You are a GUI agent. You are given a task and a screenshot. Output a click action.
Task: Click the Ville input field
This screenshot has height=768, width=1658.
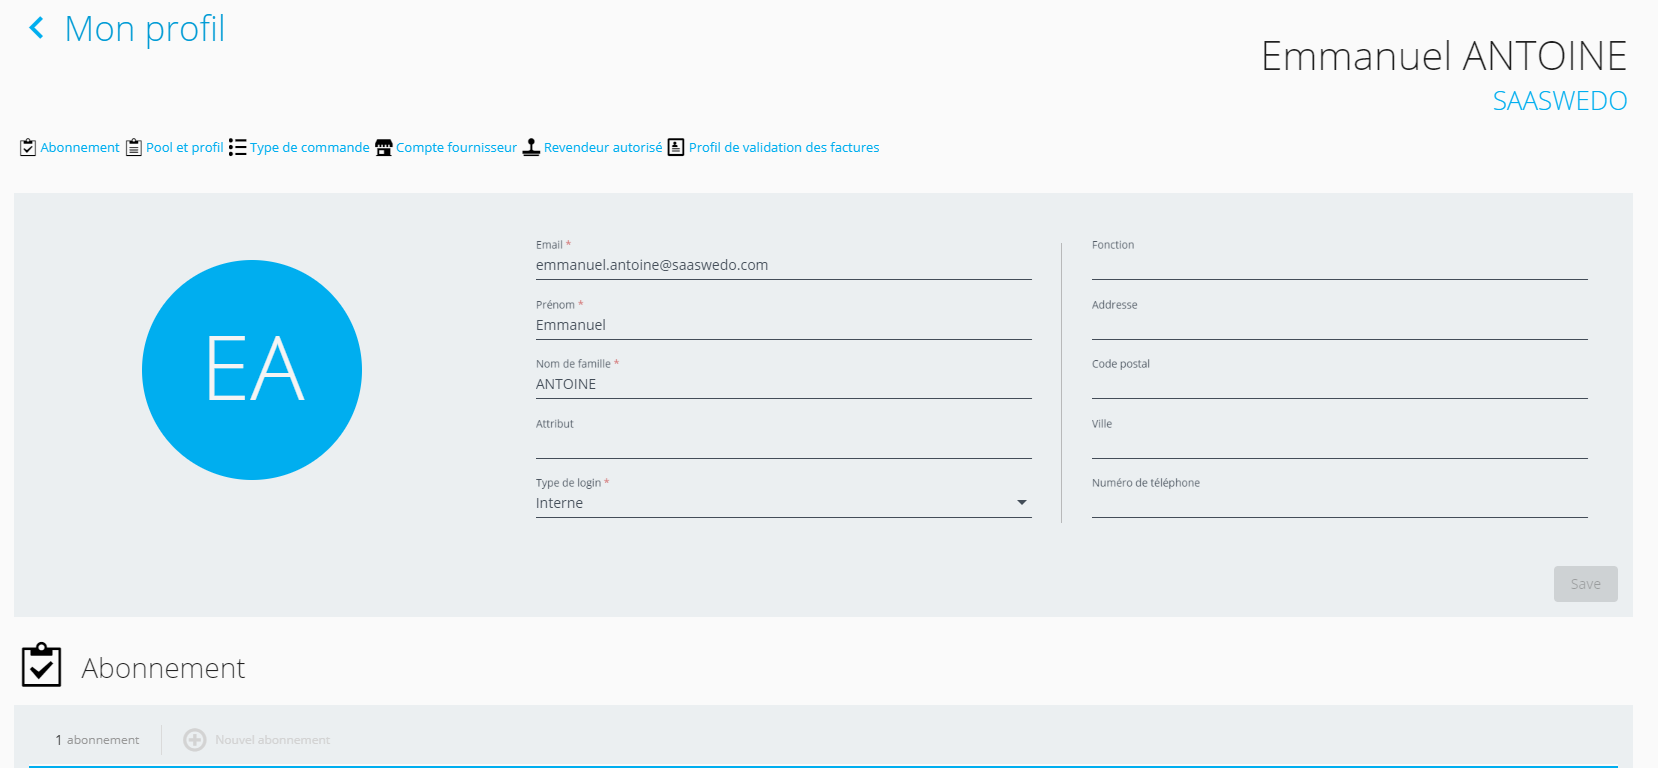click(1340, 445)
